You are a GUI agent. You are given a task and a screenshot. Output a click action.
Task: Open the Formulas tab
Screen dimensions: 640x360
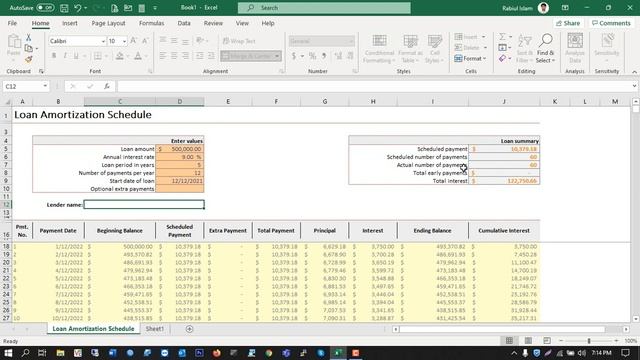point(151,23)
